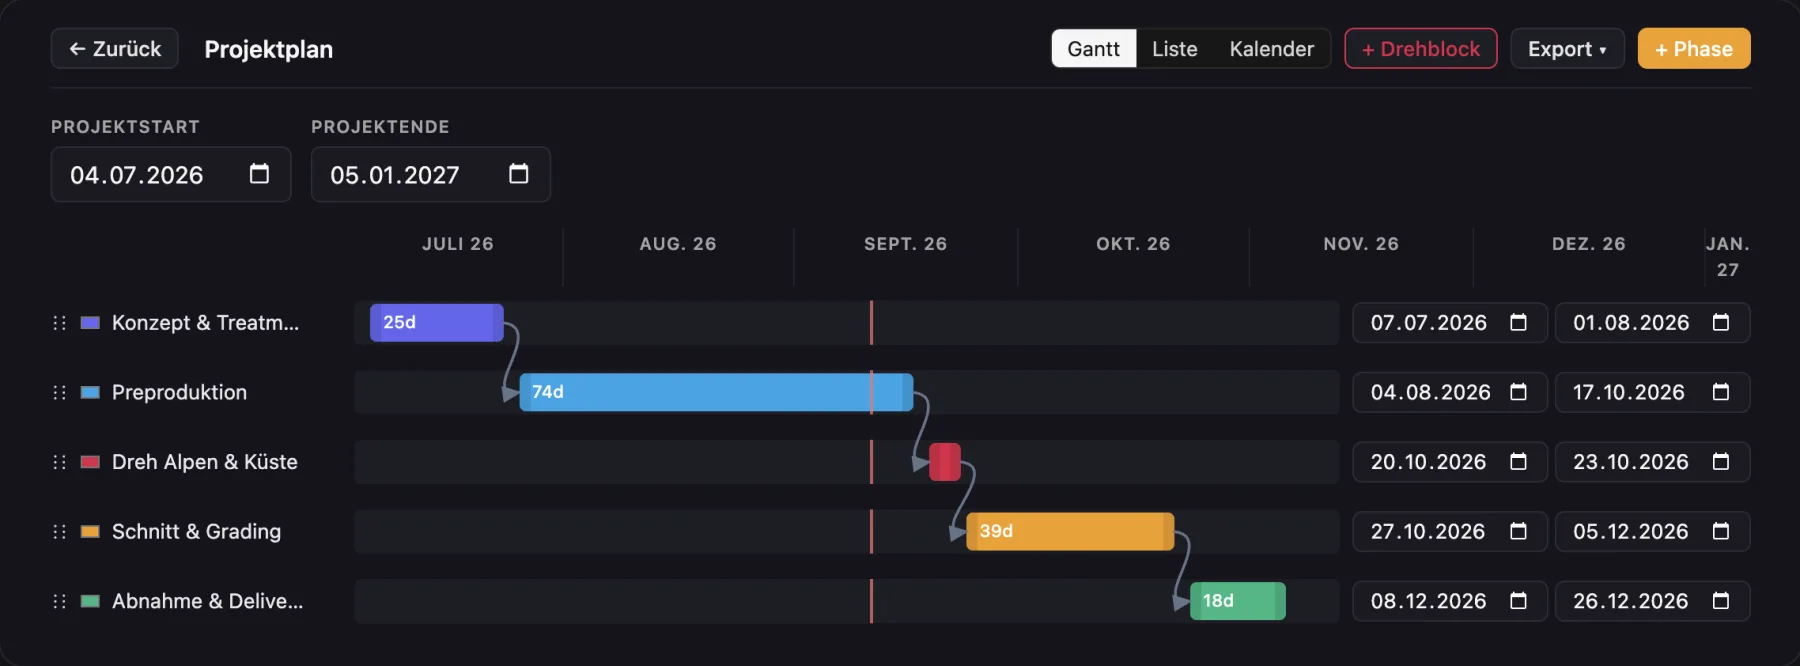The height and width of the screenshot is (666, 1800).
Task: Open calendar icon for 17.10.2026 end date
Action: [x=1720, y=392]
